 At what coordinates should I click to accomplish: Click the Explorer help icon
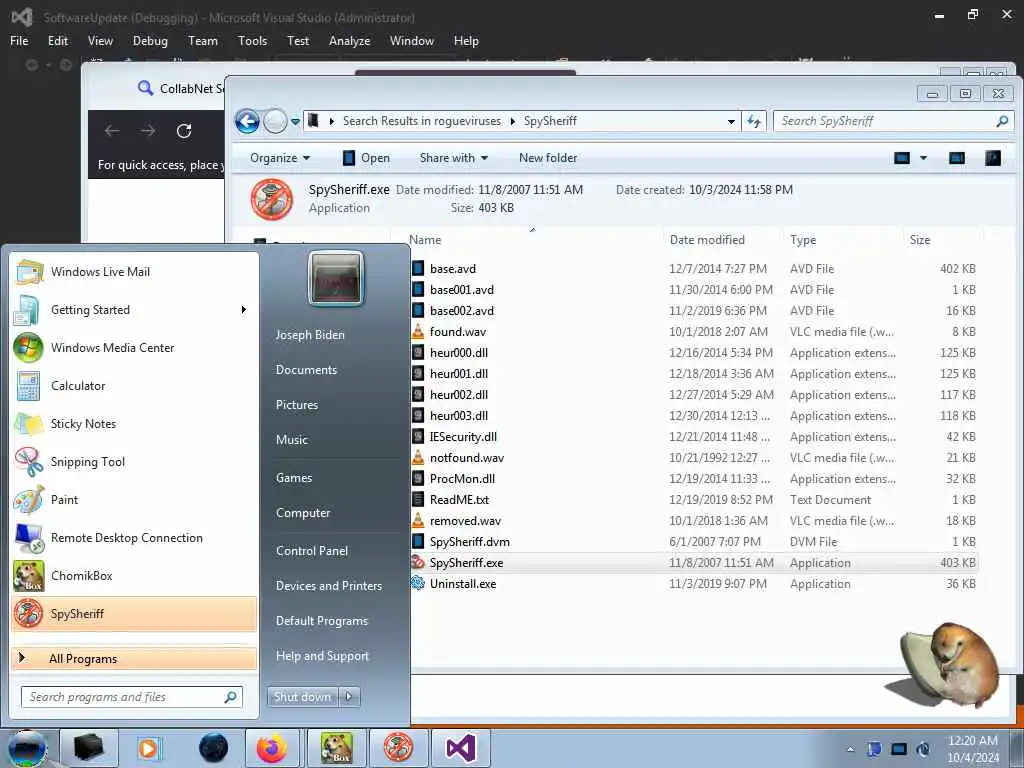click(x=993, y=158)
